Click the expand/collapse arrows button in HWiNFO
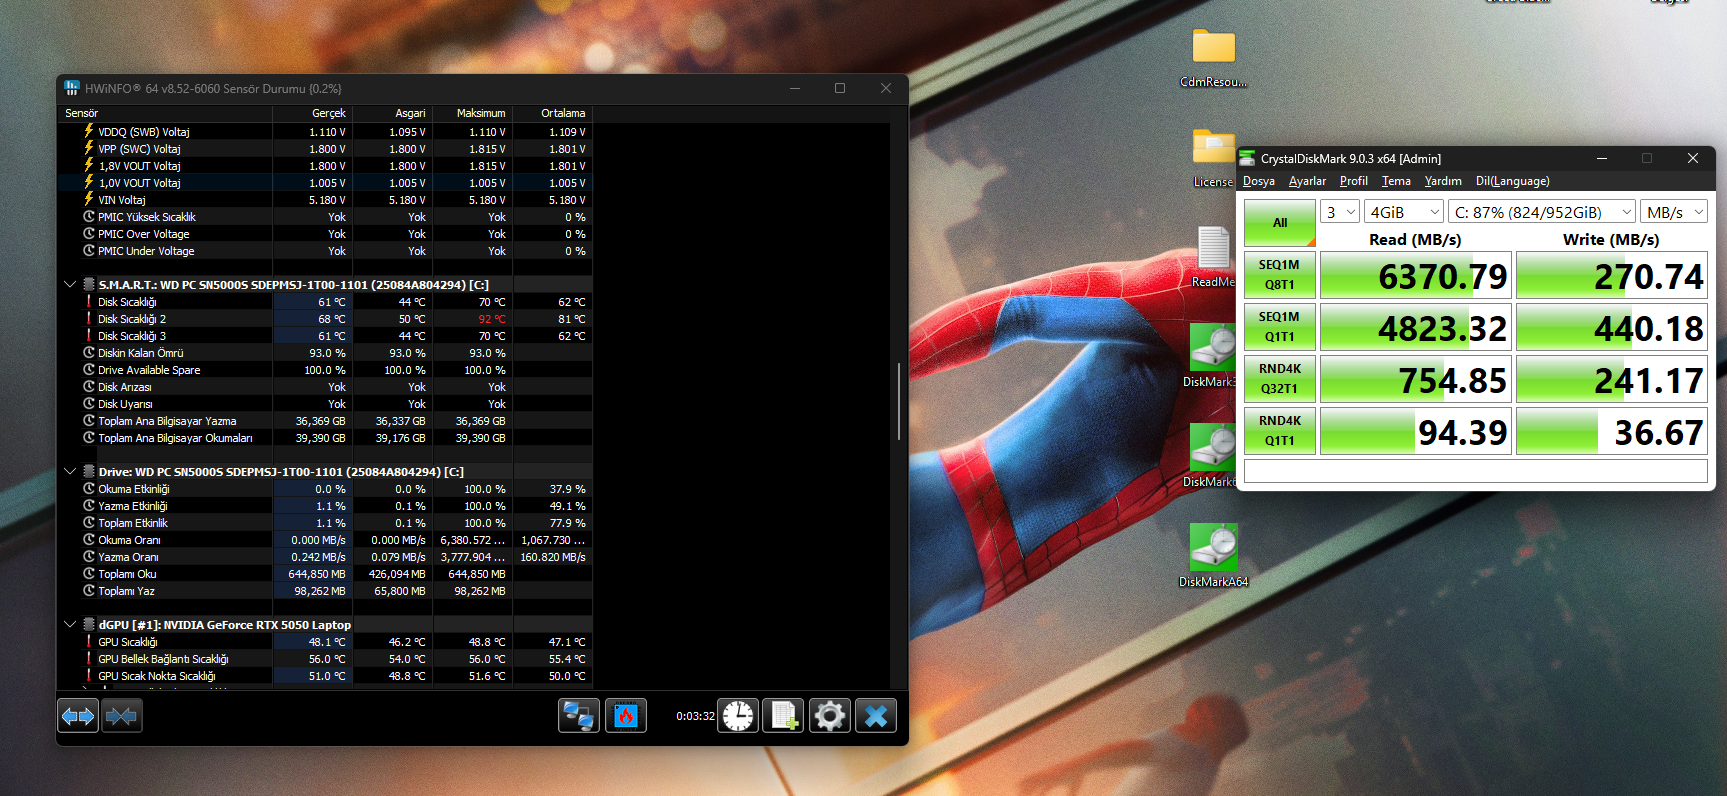The height and width of the screenshot is (796, 1727). coord(78,716)
